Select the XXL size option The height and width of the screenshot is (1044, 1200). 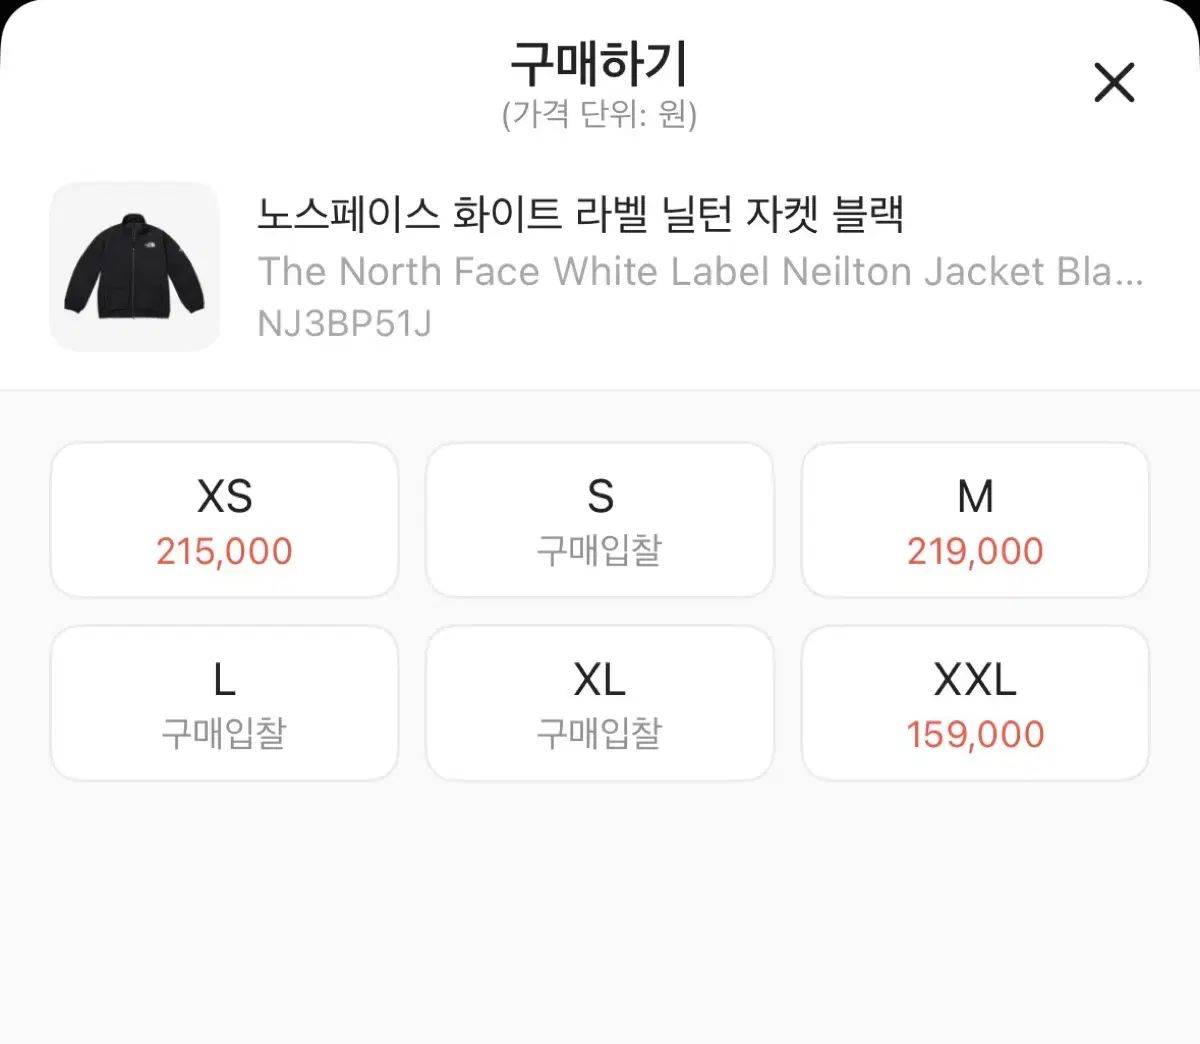(975, 703)
